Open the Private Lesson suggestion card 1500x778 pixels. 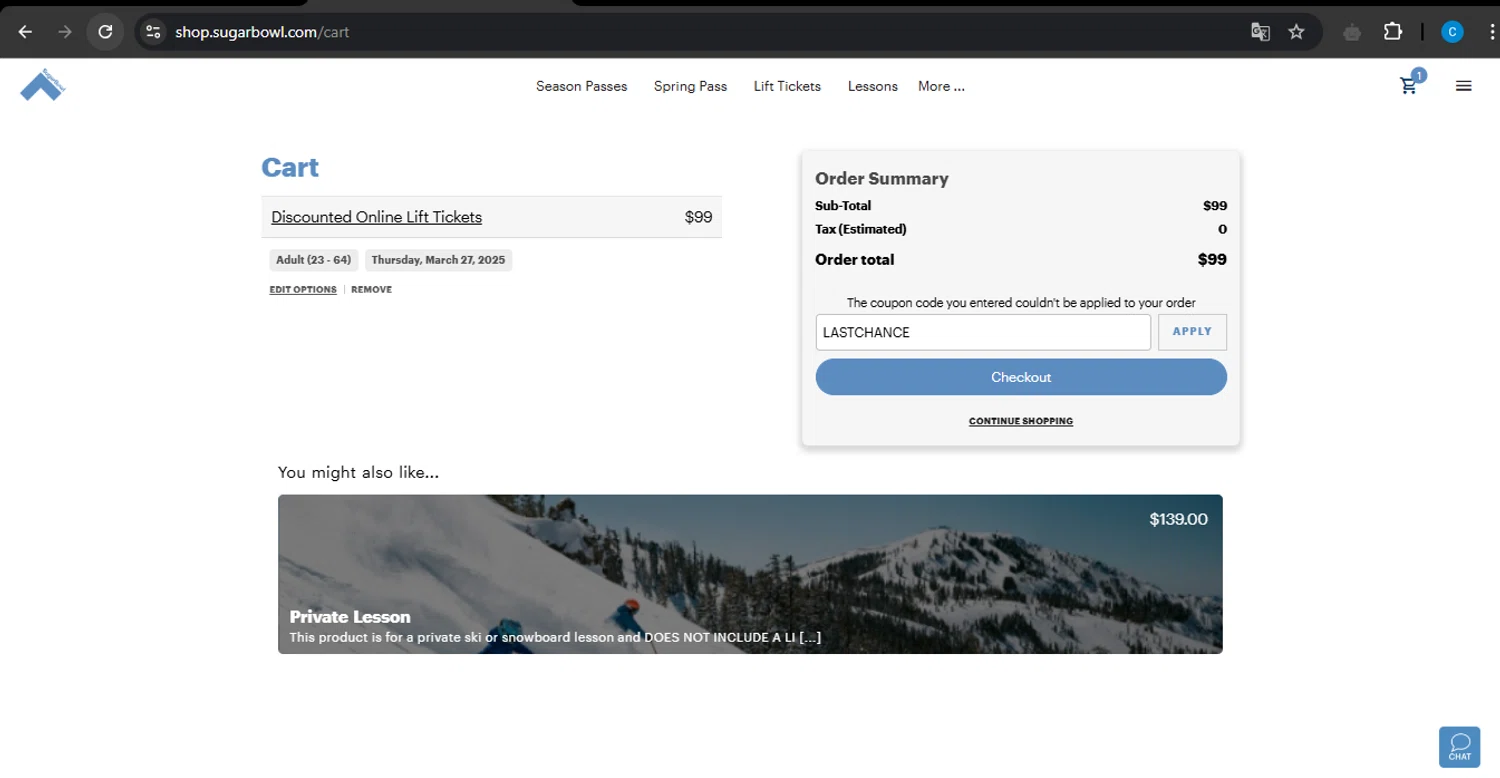750,574
